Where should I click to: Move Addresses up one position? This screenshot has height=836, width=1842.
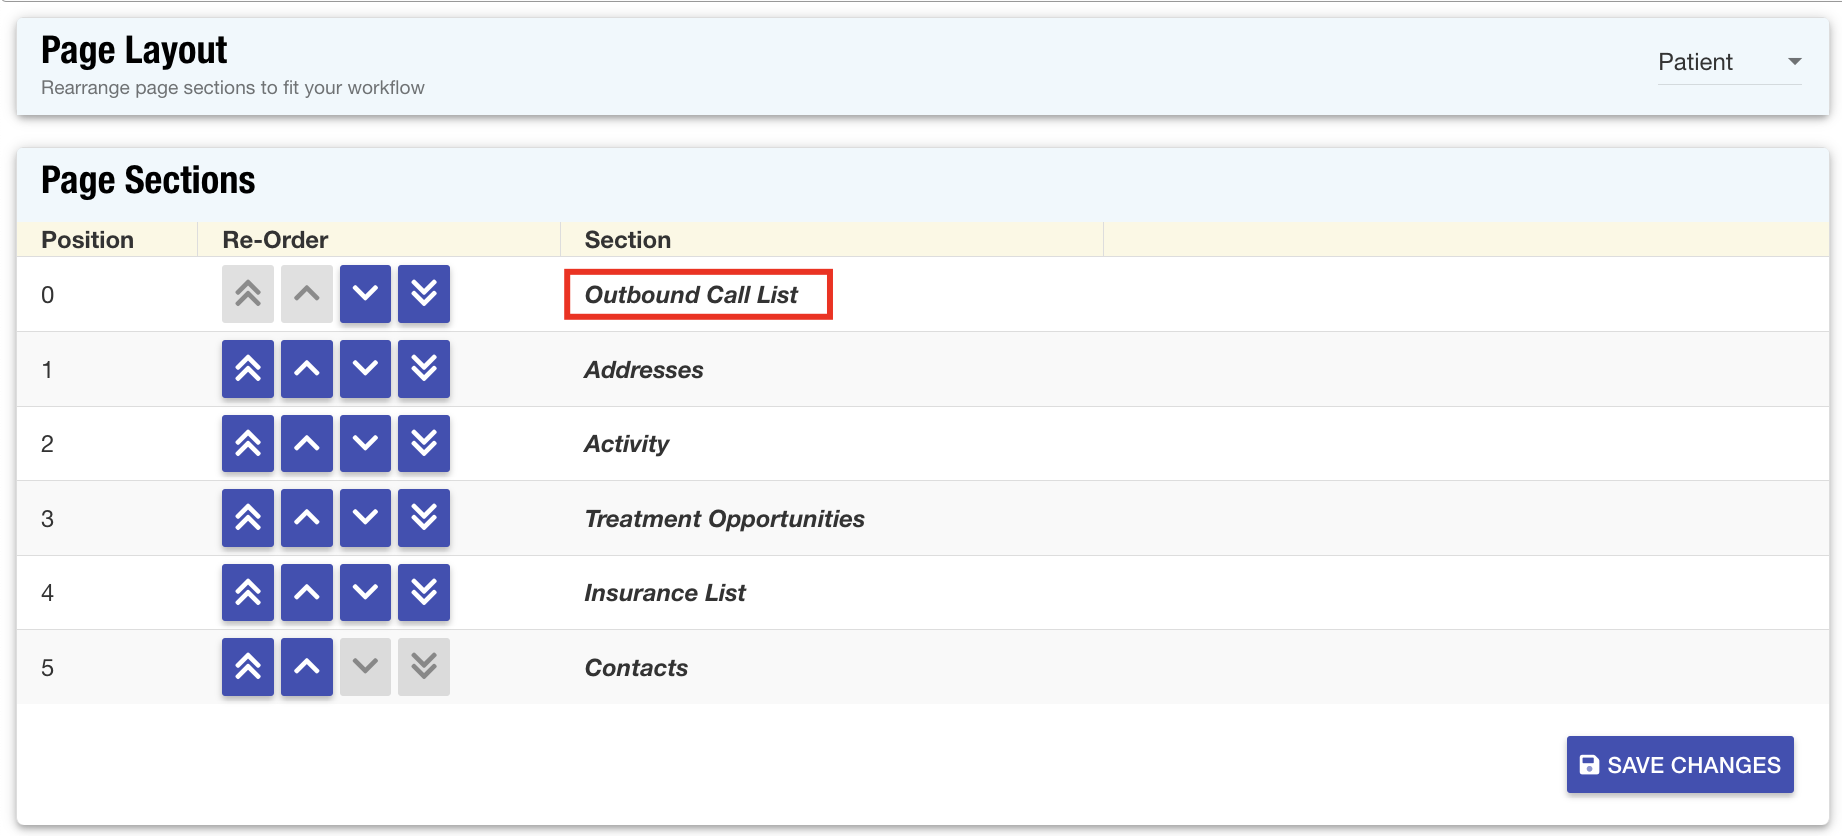(x=307, y=369)
